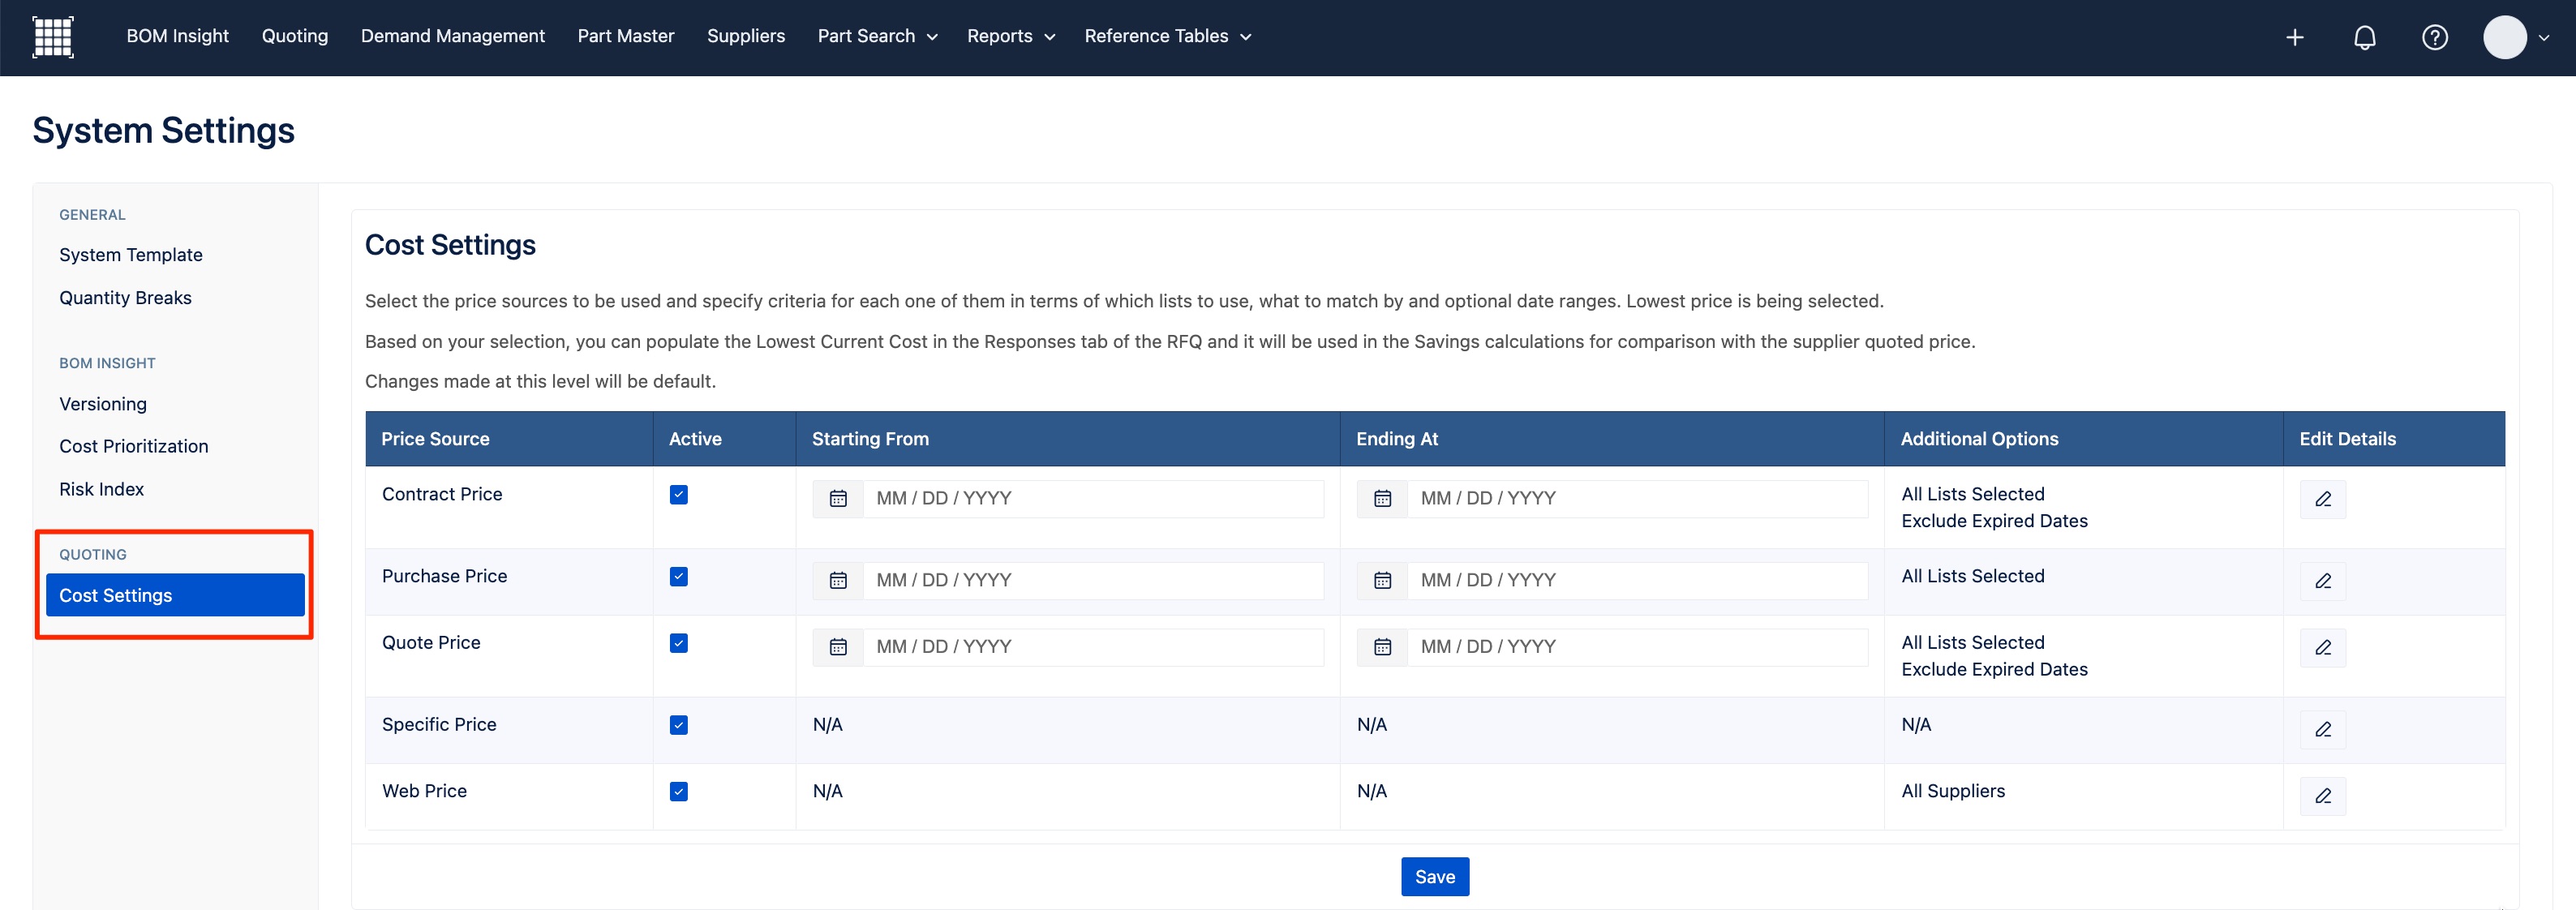Image resolution: width=2576 pixels, height=910 pixels.
Task: Click the plus add icon in header
Action: tap(2295, 37)
